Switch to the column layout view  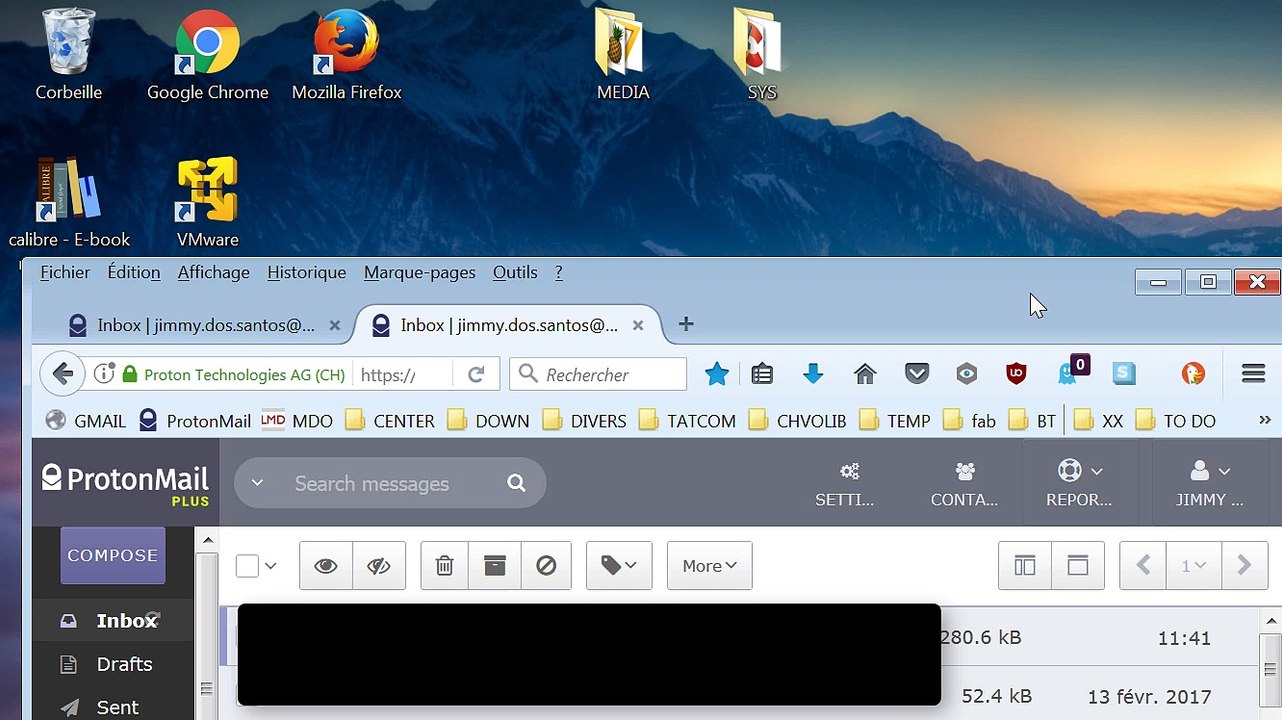[x=1025, y=566]
